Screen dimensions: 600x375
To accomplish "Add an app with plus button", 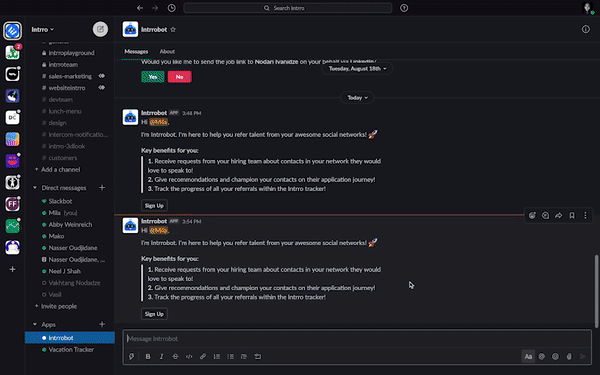I will point(102,324).
